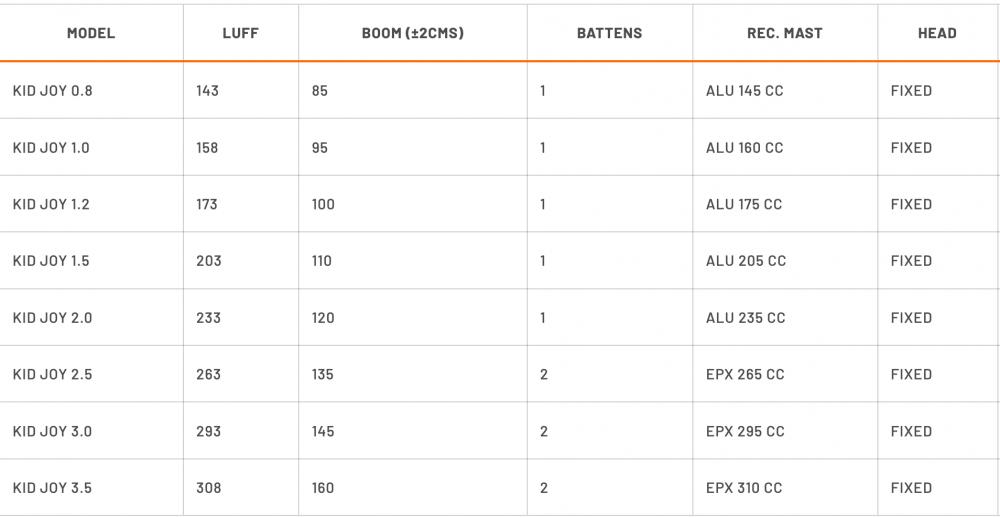The width and height of the screenshot is (1000, 517).
Task: Click the KID JOY 2.5 row label
Action: (52, 375)
